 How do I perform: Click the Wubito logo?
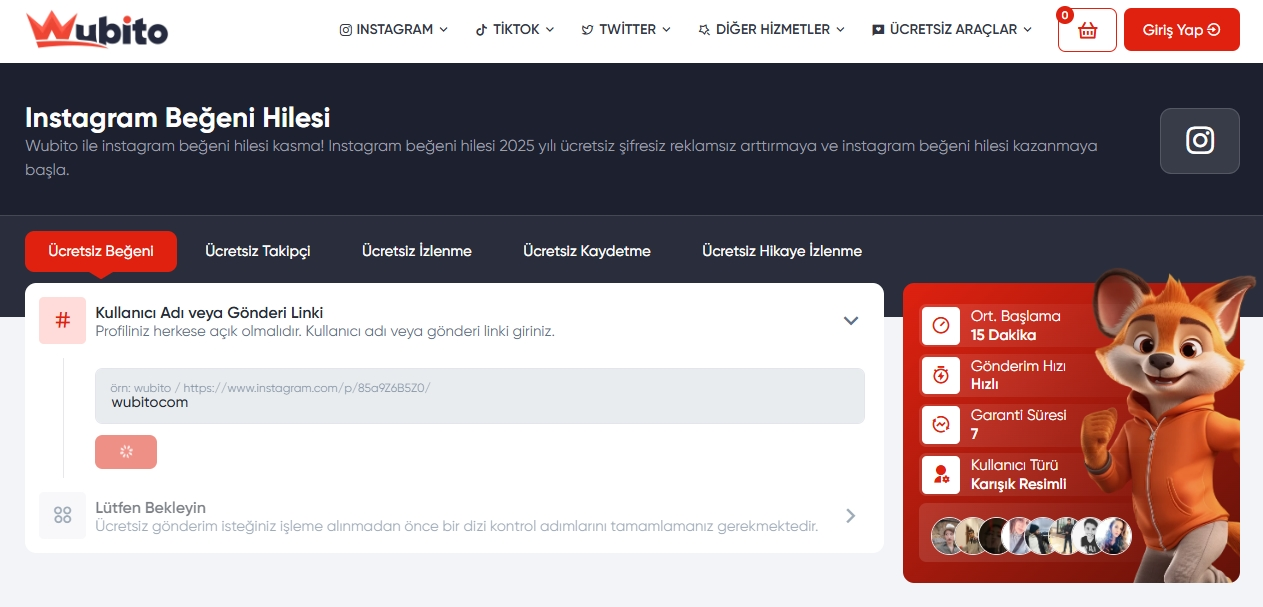click(x=96, y=30)
